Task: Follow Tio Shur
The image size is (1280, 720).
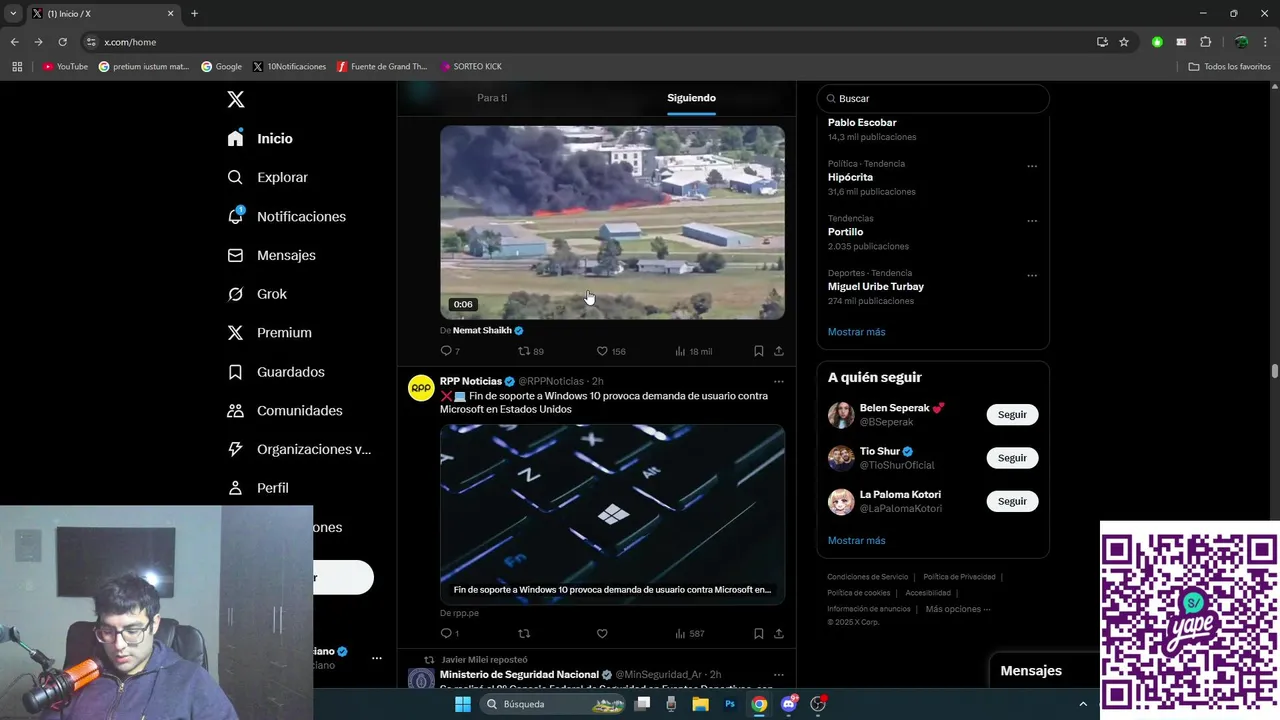Action: 1012,458
